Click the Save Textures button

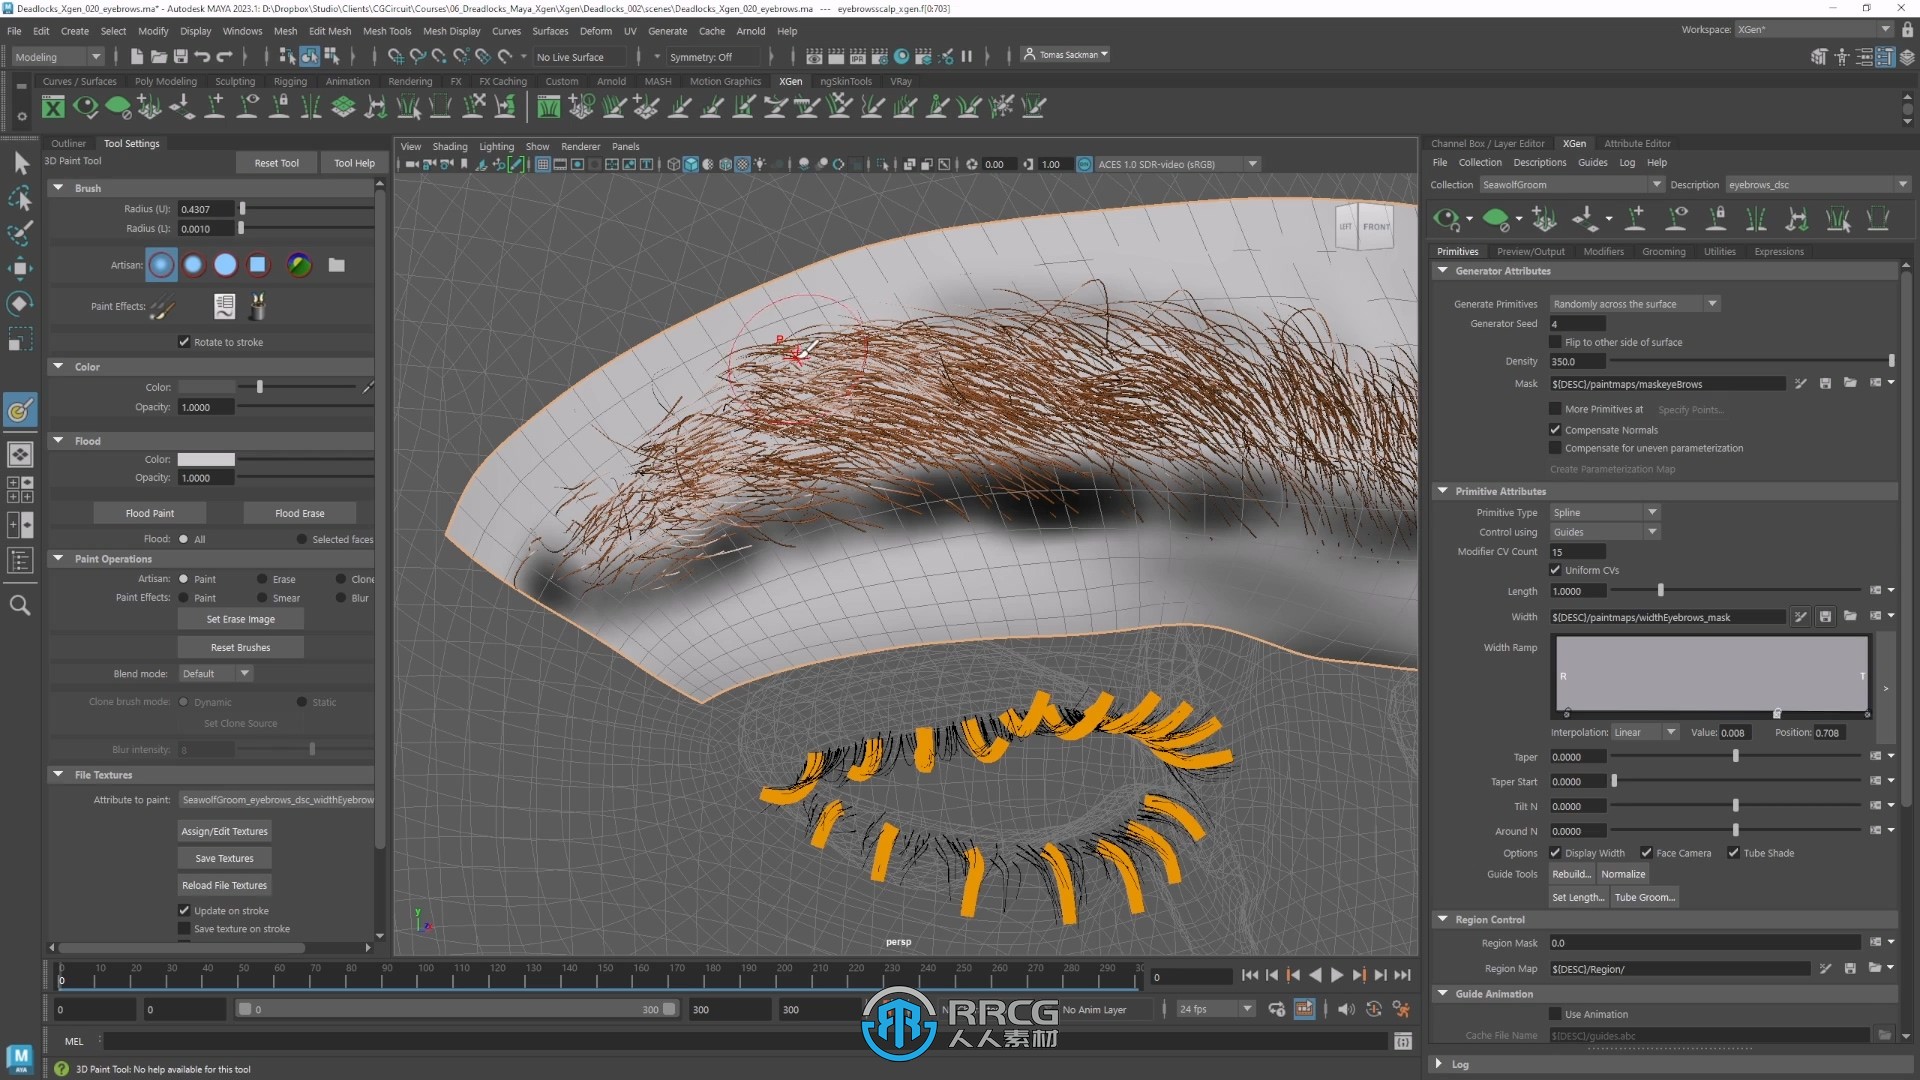[x=224, y=858]
